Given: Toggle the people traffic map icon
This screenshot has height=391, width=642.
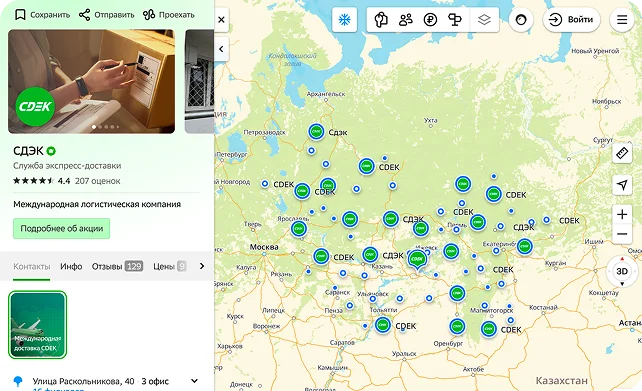Looking at the screenshot, I should pos(406,20).
